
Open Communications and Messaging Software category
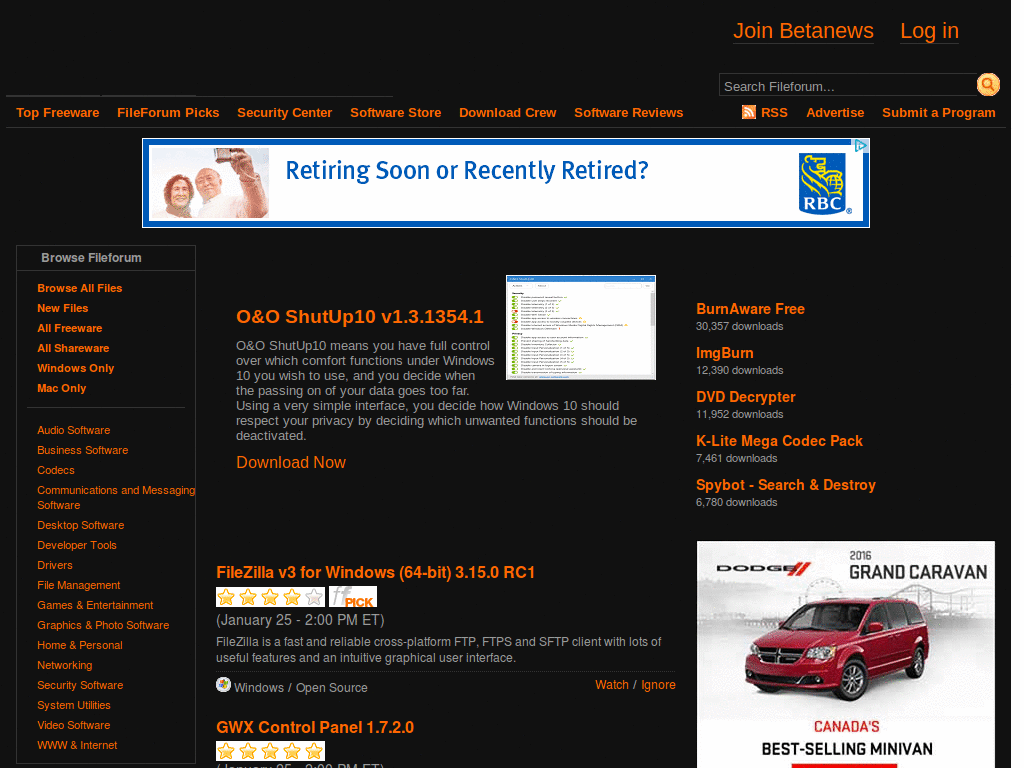point(116,498)
